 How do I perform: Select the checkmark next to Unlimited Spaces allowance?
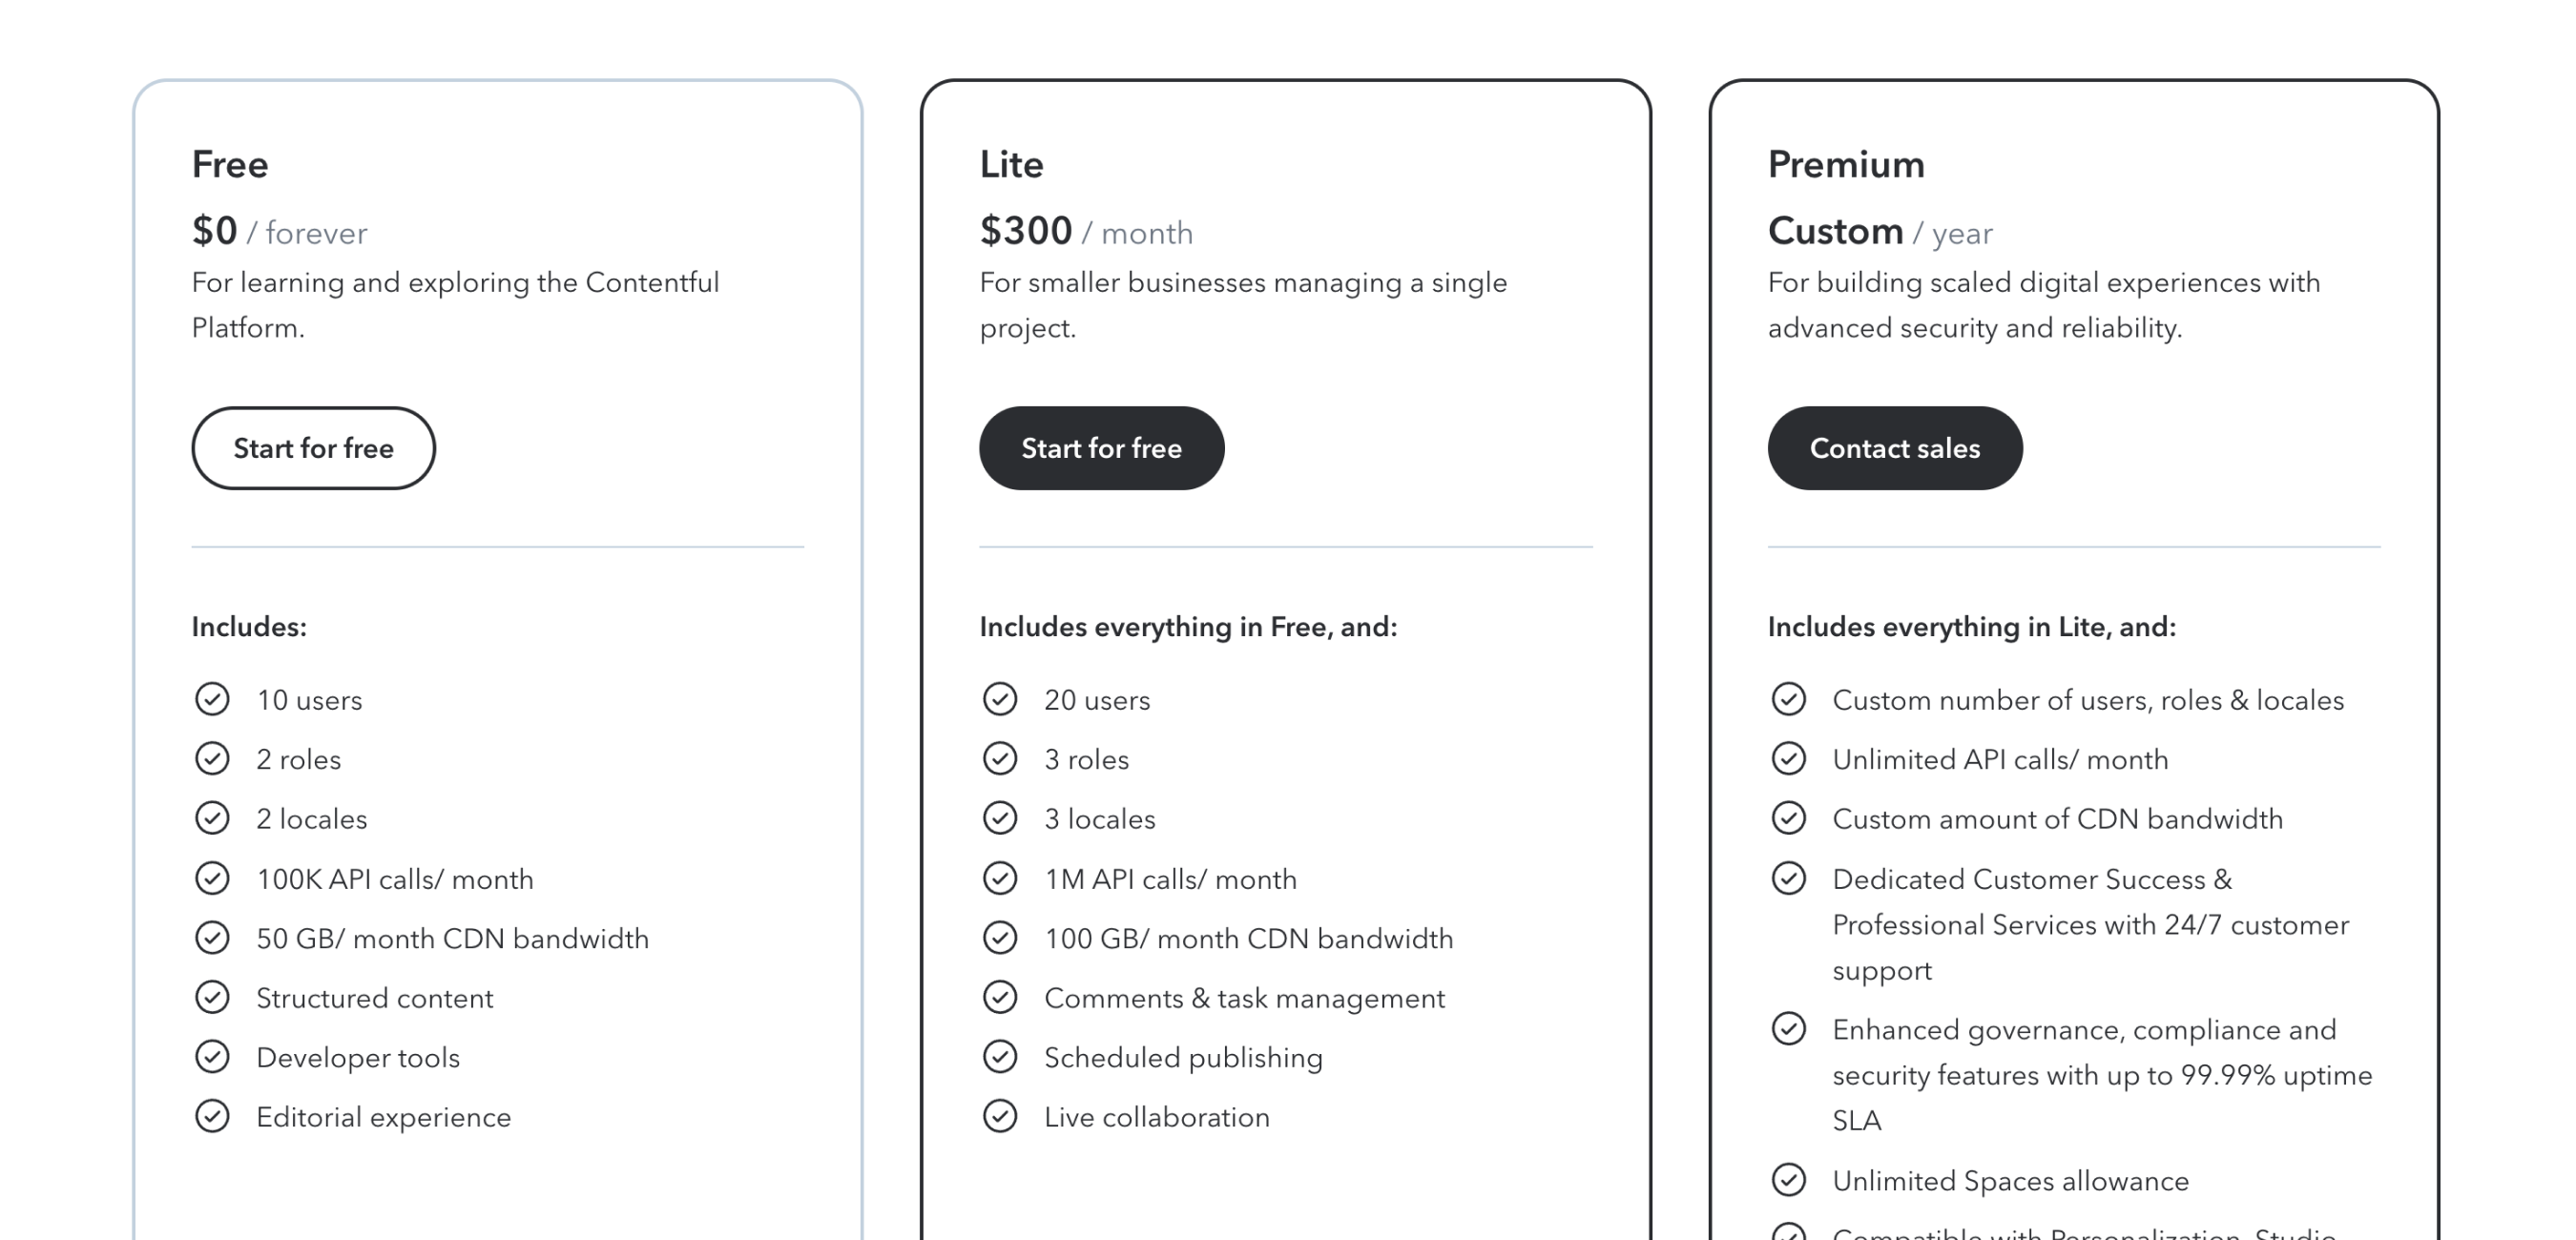[x=1789, y=1180]
